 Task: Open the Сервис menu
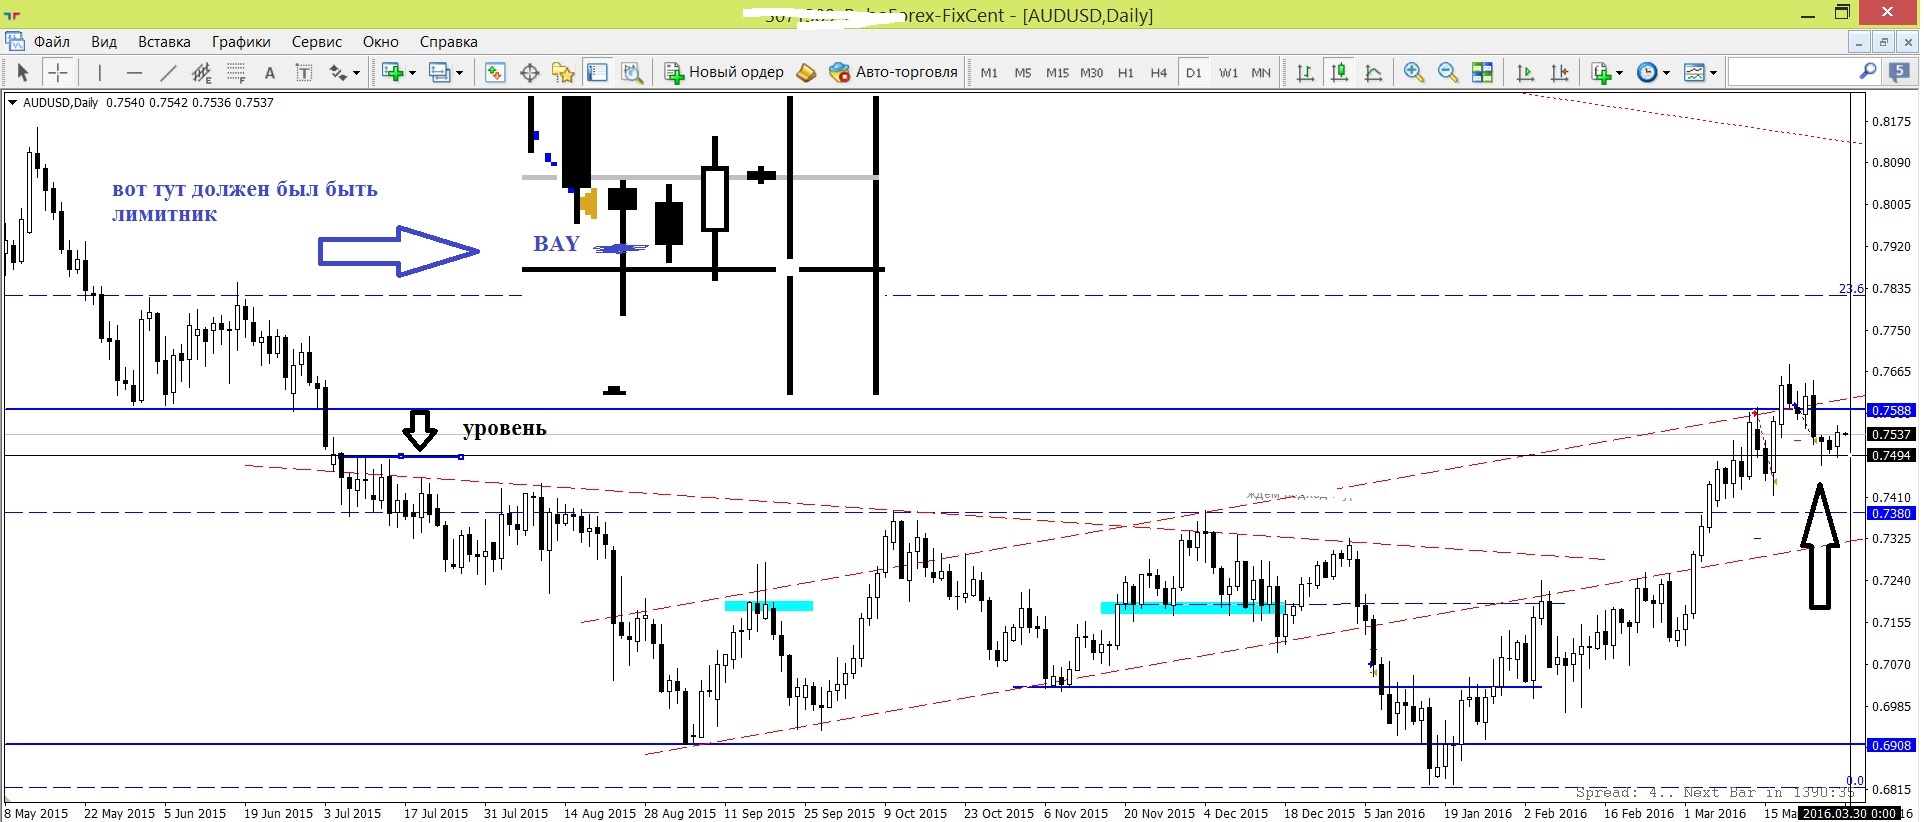317,41
